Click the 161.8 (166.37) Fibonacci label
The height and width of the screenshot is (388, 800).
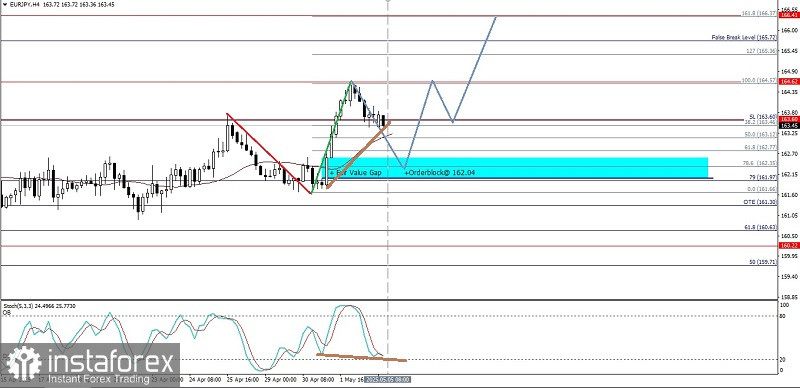[x=759, y=13]
